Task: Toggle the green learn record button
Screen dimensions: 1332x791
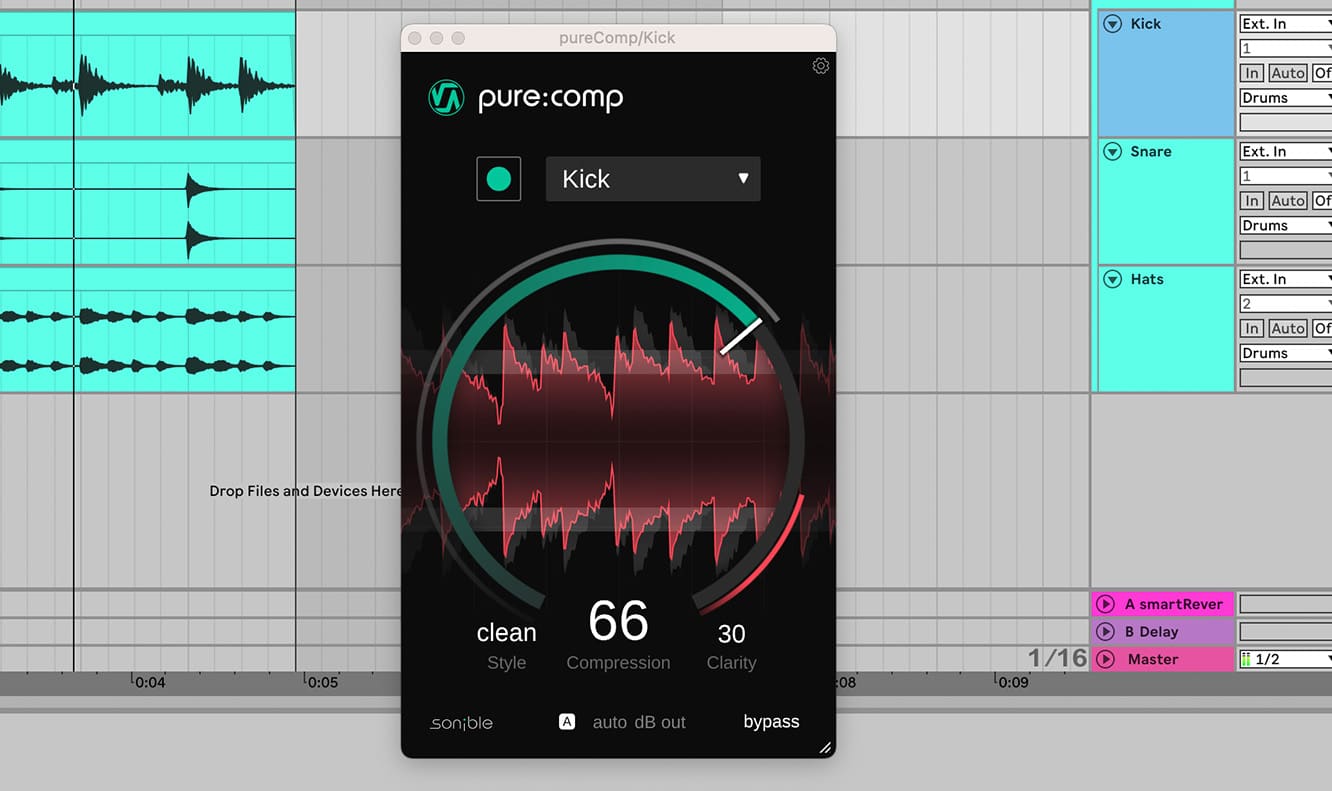Action: (x=498, y=179)
